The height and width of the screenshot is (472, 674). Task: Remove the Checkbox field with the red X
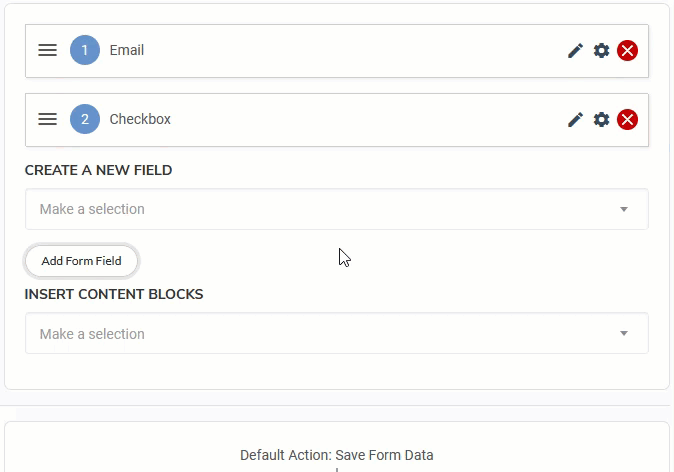(627, 120)
